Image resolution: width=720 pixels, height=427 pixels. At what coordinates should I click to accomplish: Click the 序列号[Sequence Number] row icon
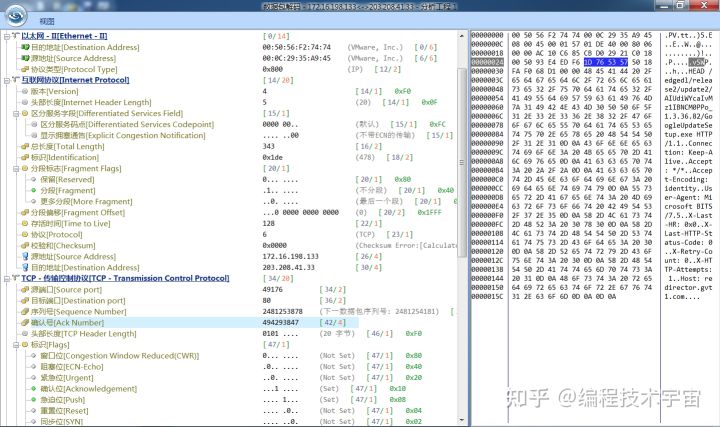tap(25, 312)
